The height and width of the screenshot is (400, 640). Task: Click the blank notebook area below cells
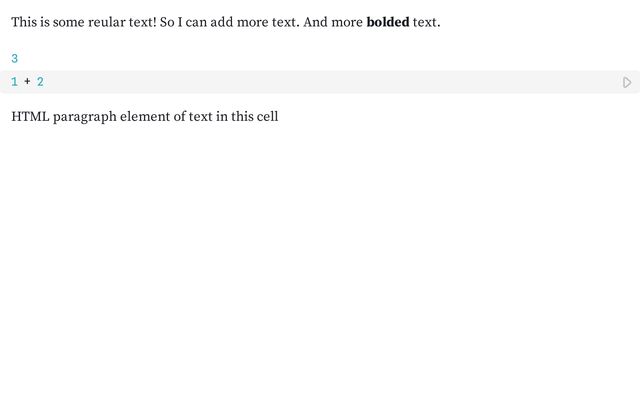coord(320,261)
